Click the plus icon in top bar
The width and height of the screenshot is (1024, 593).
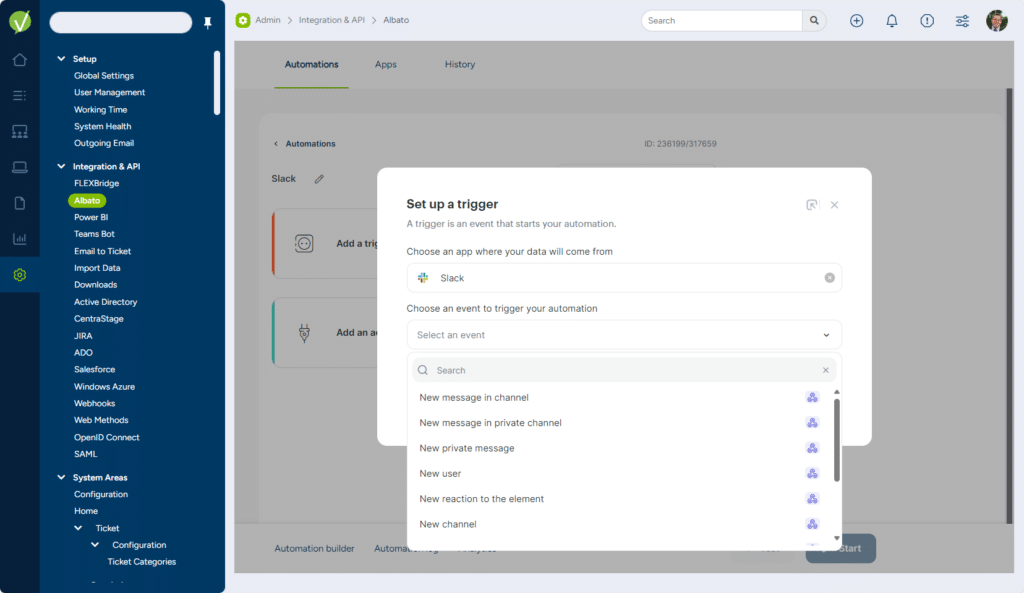(856, 21)
